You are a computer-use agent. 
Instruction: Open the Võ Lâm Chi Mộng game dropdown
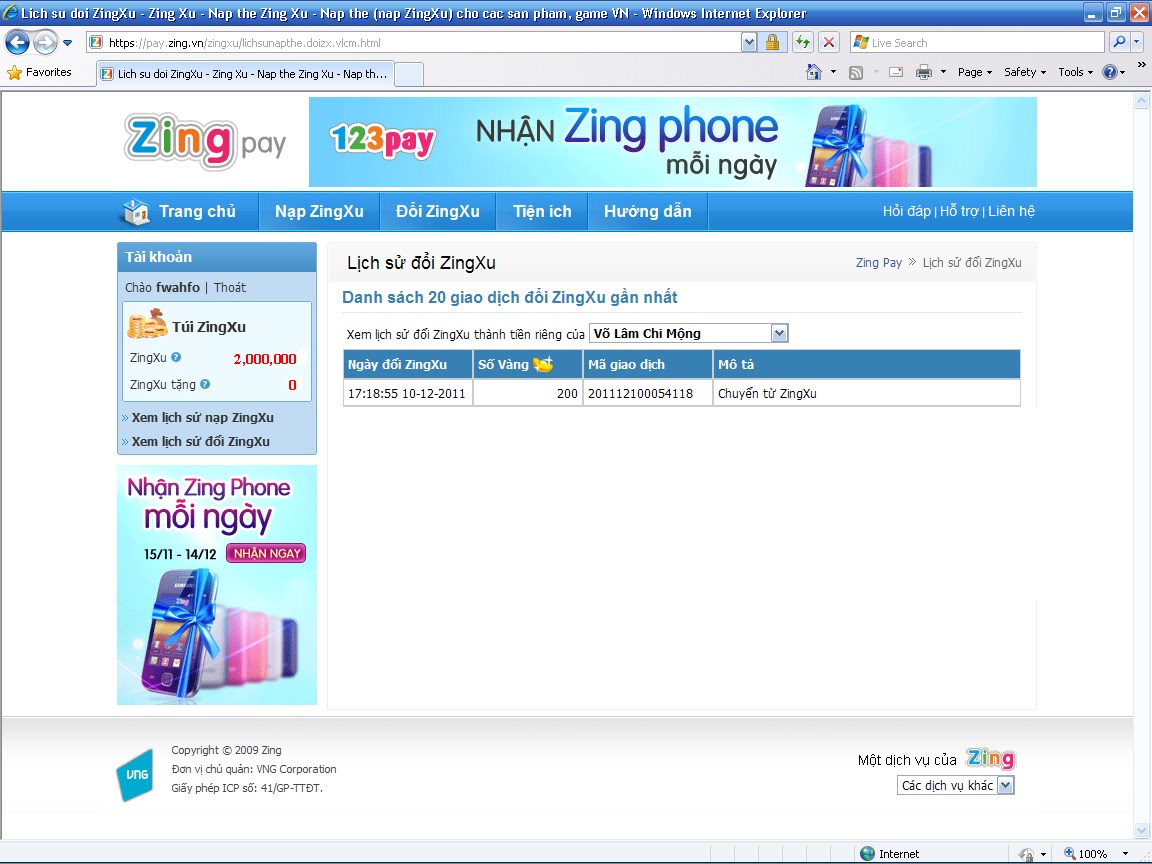(x=688, y=334)
